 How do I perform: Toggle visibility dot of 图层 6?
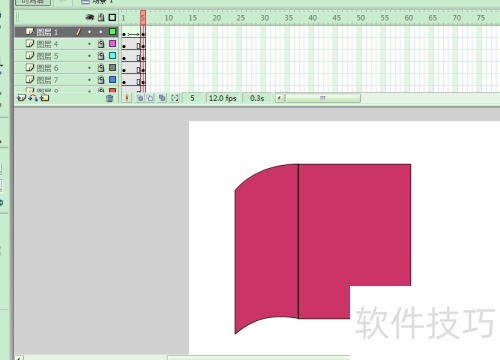[89, 68]
